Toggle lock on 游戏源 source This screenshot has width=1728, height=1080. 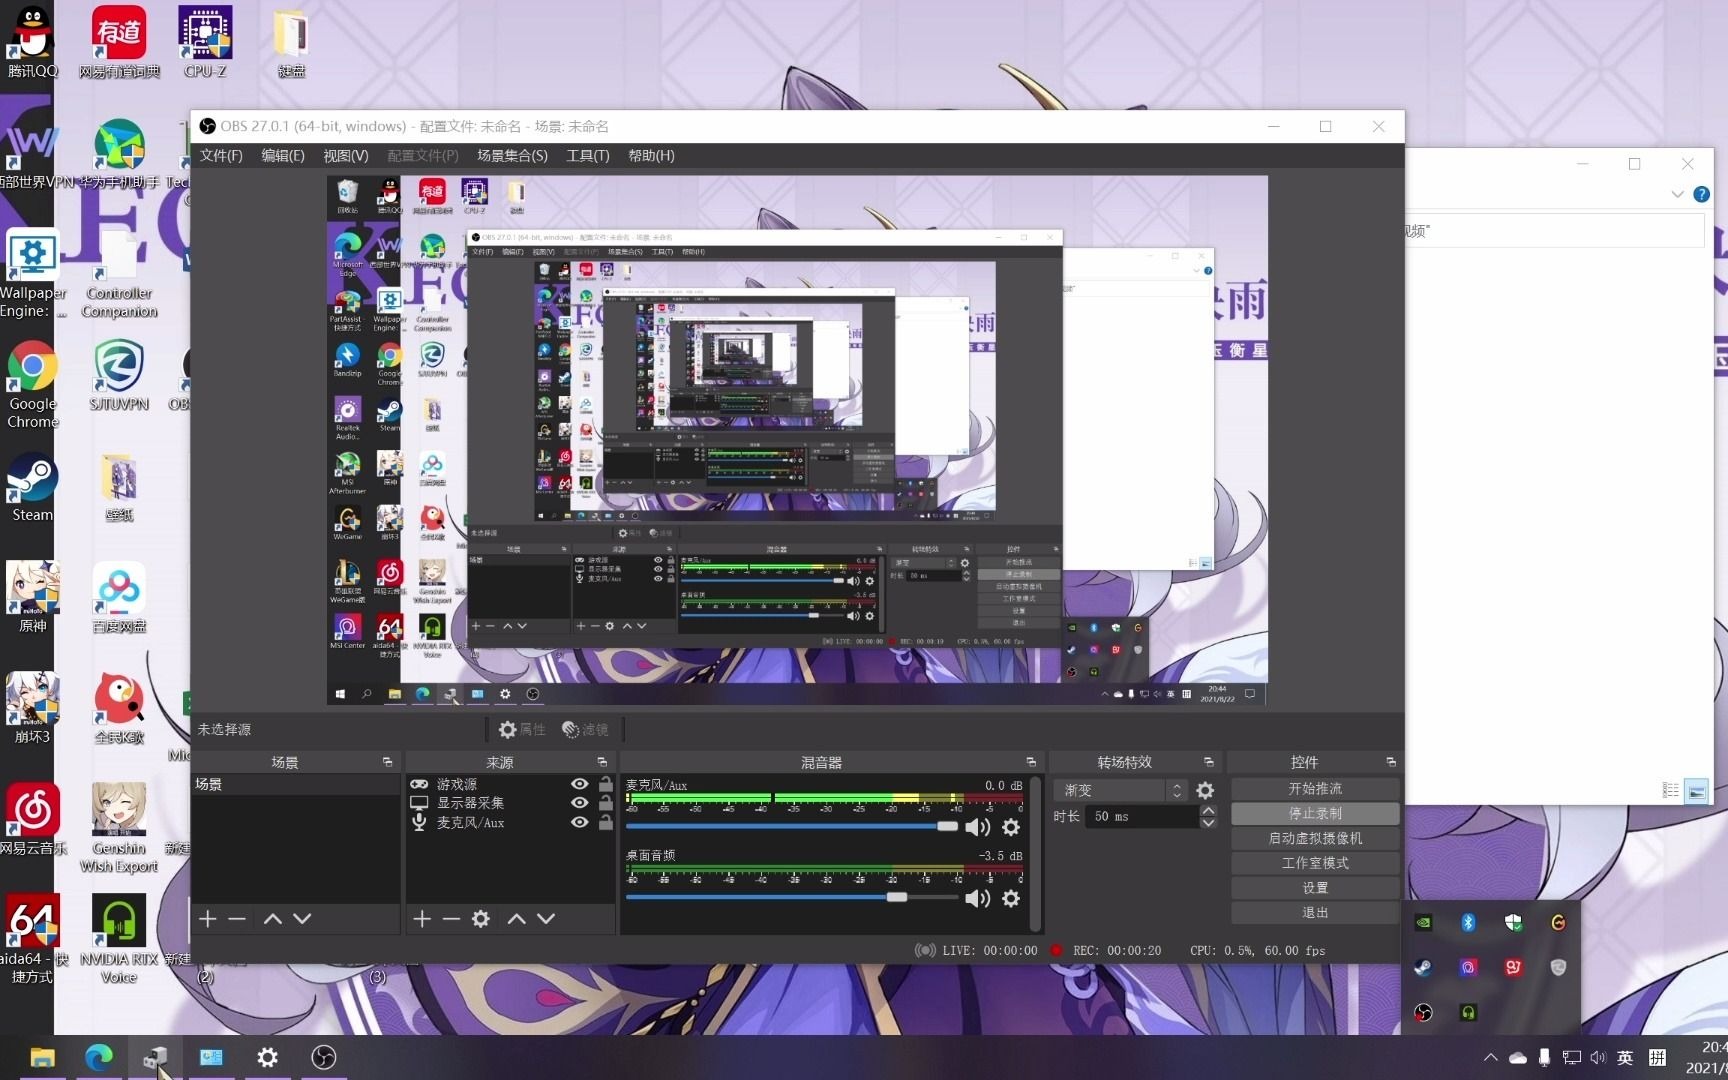click(605, 784)
